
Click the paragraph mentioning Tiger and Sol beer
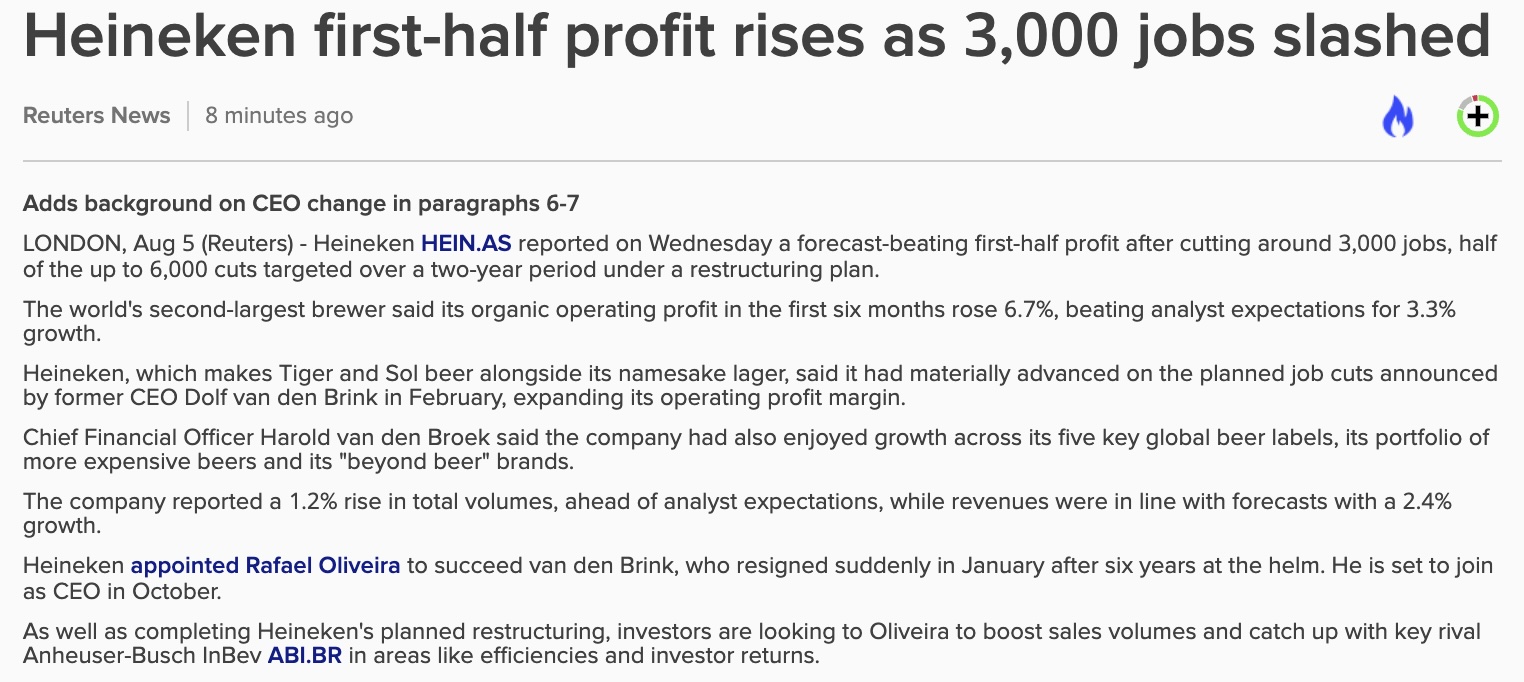click(760, 386)
